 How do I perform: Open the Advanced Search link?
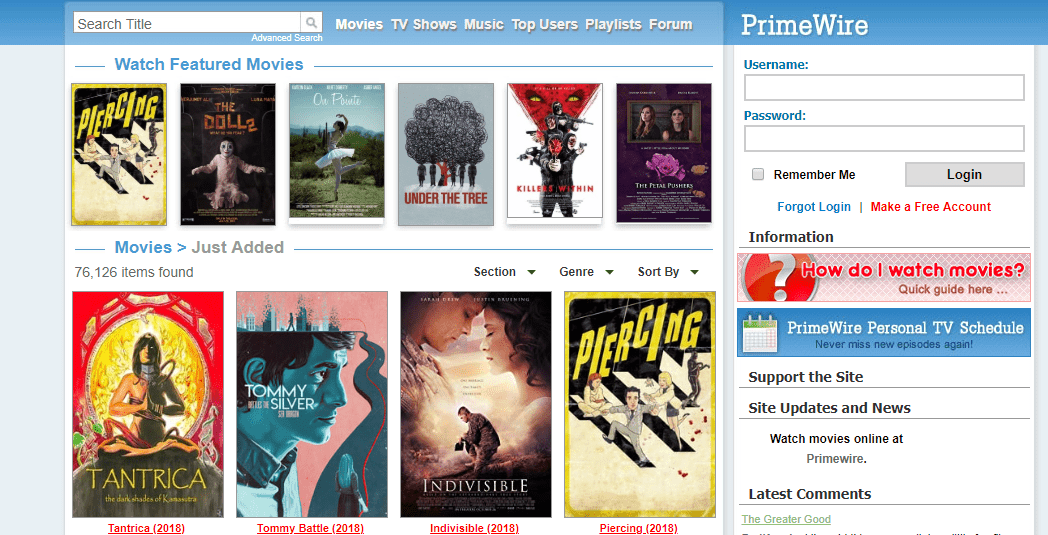[287, 38]
